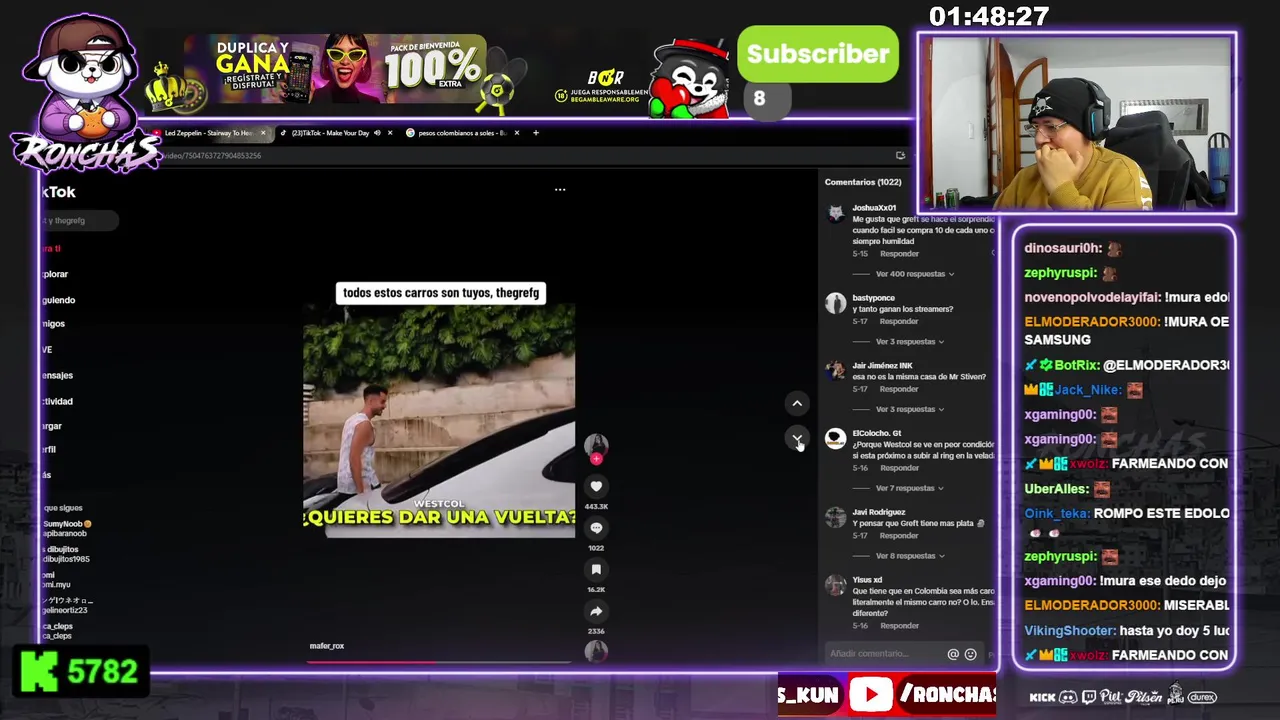The image size is (1280, 720).
Task: Open followed account ca_cleps
Action: (57, 631)
